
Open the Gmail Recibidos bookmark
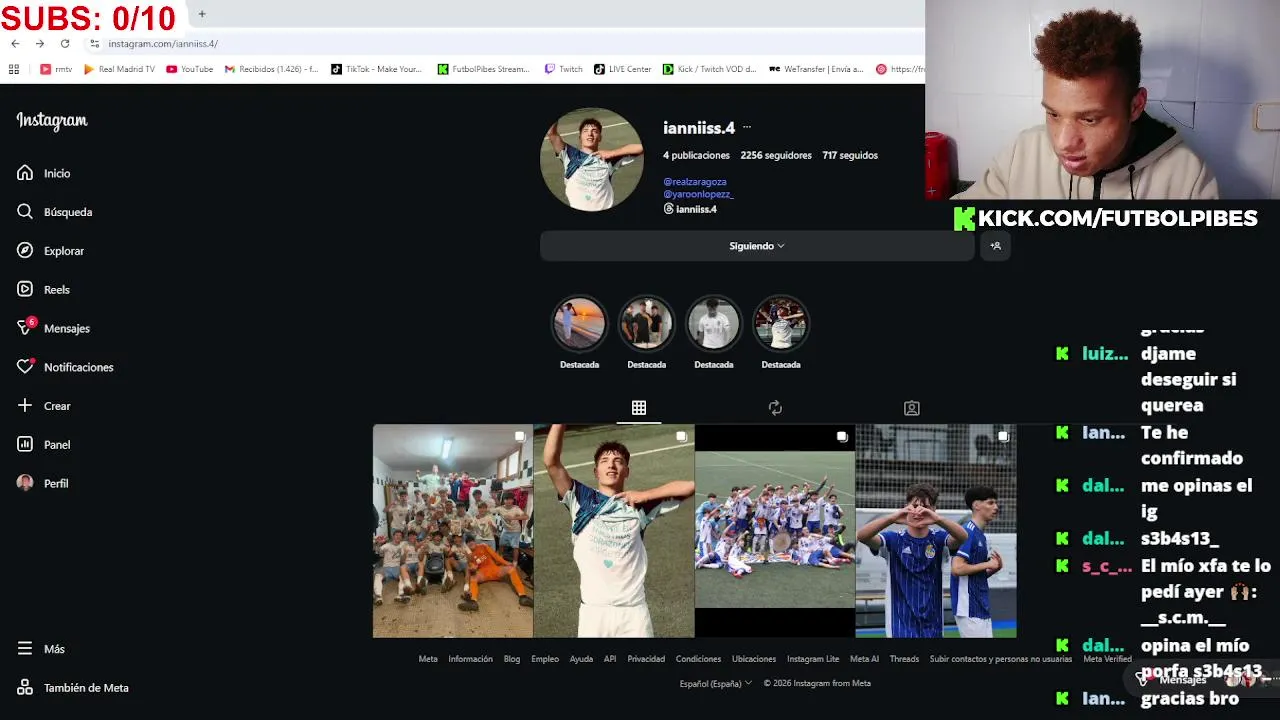(271, 69)
